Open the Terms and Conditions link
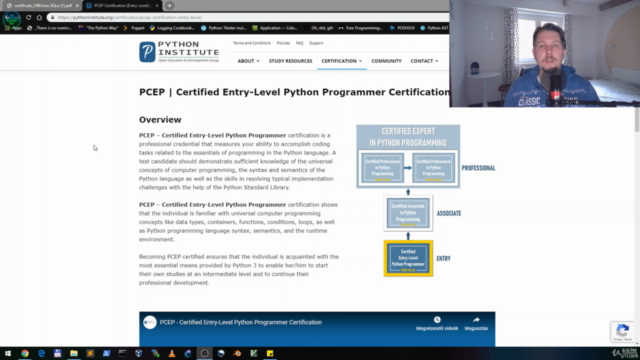 (252, 43)
